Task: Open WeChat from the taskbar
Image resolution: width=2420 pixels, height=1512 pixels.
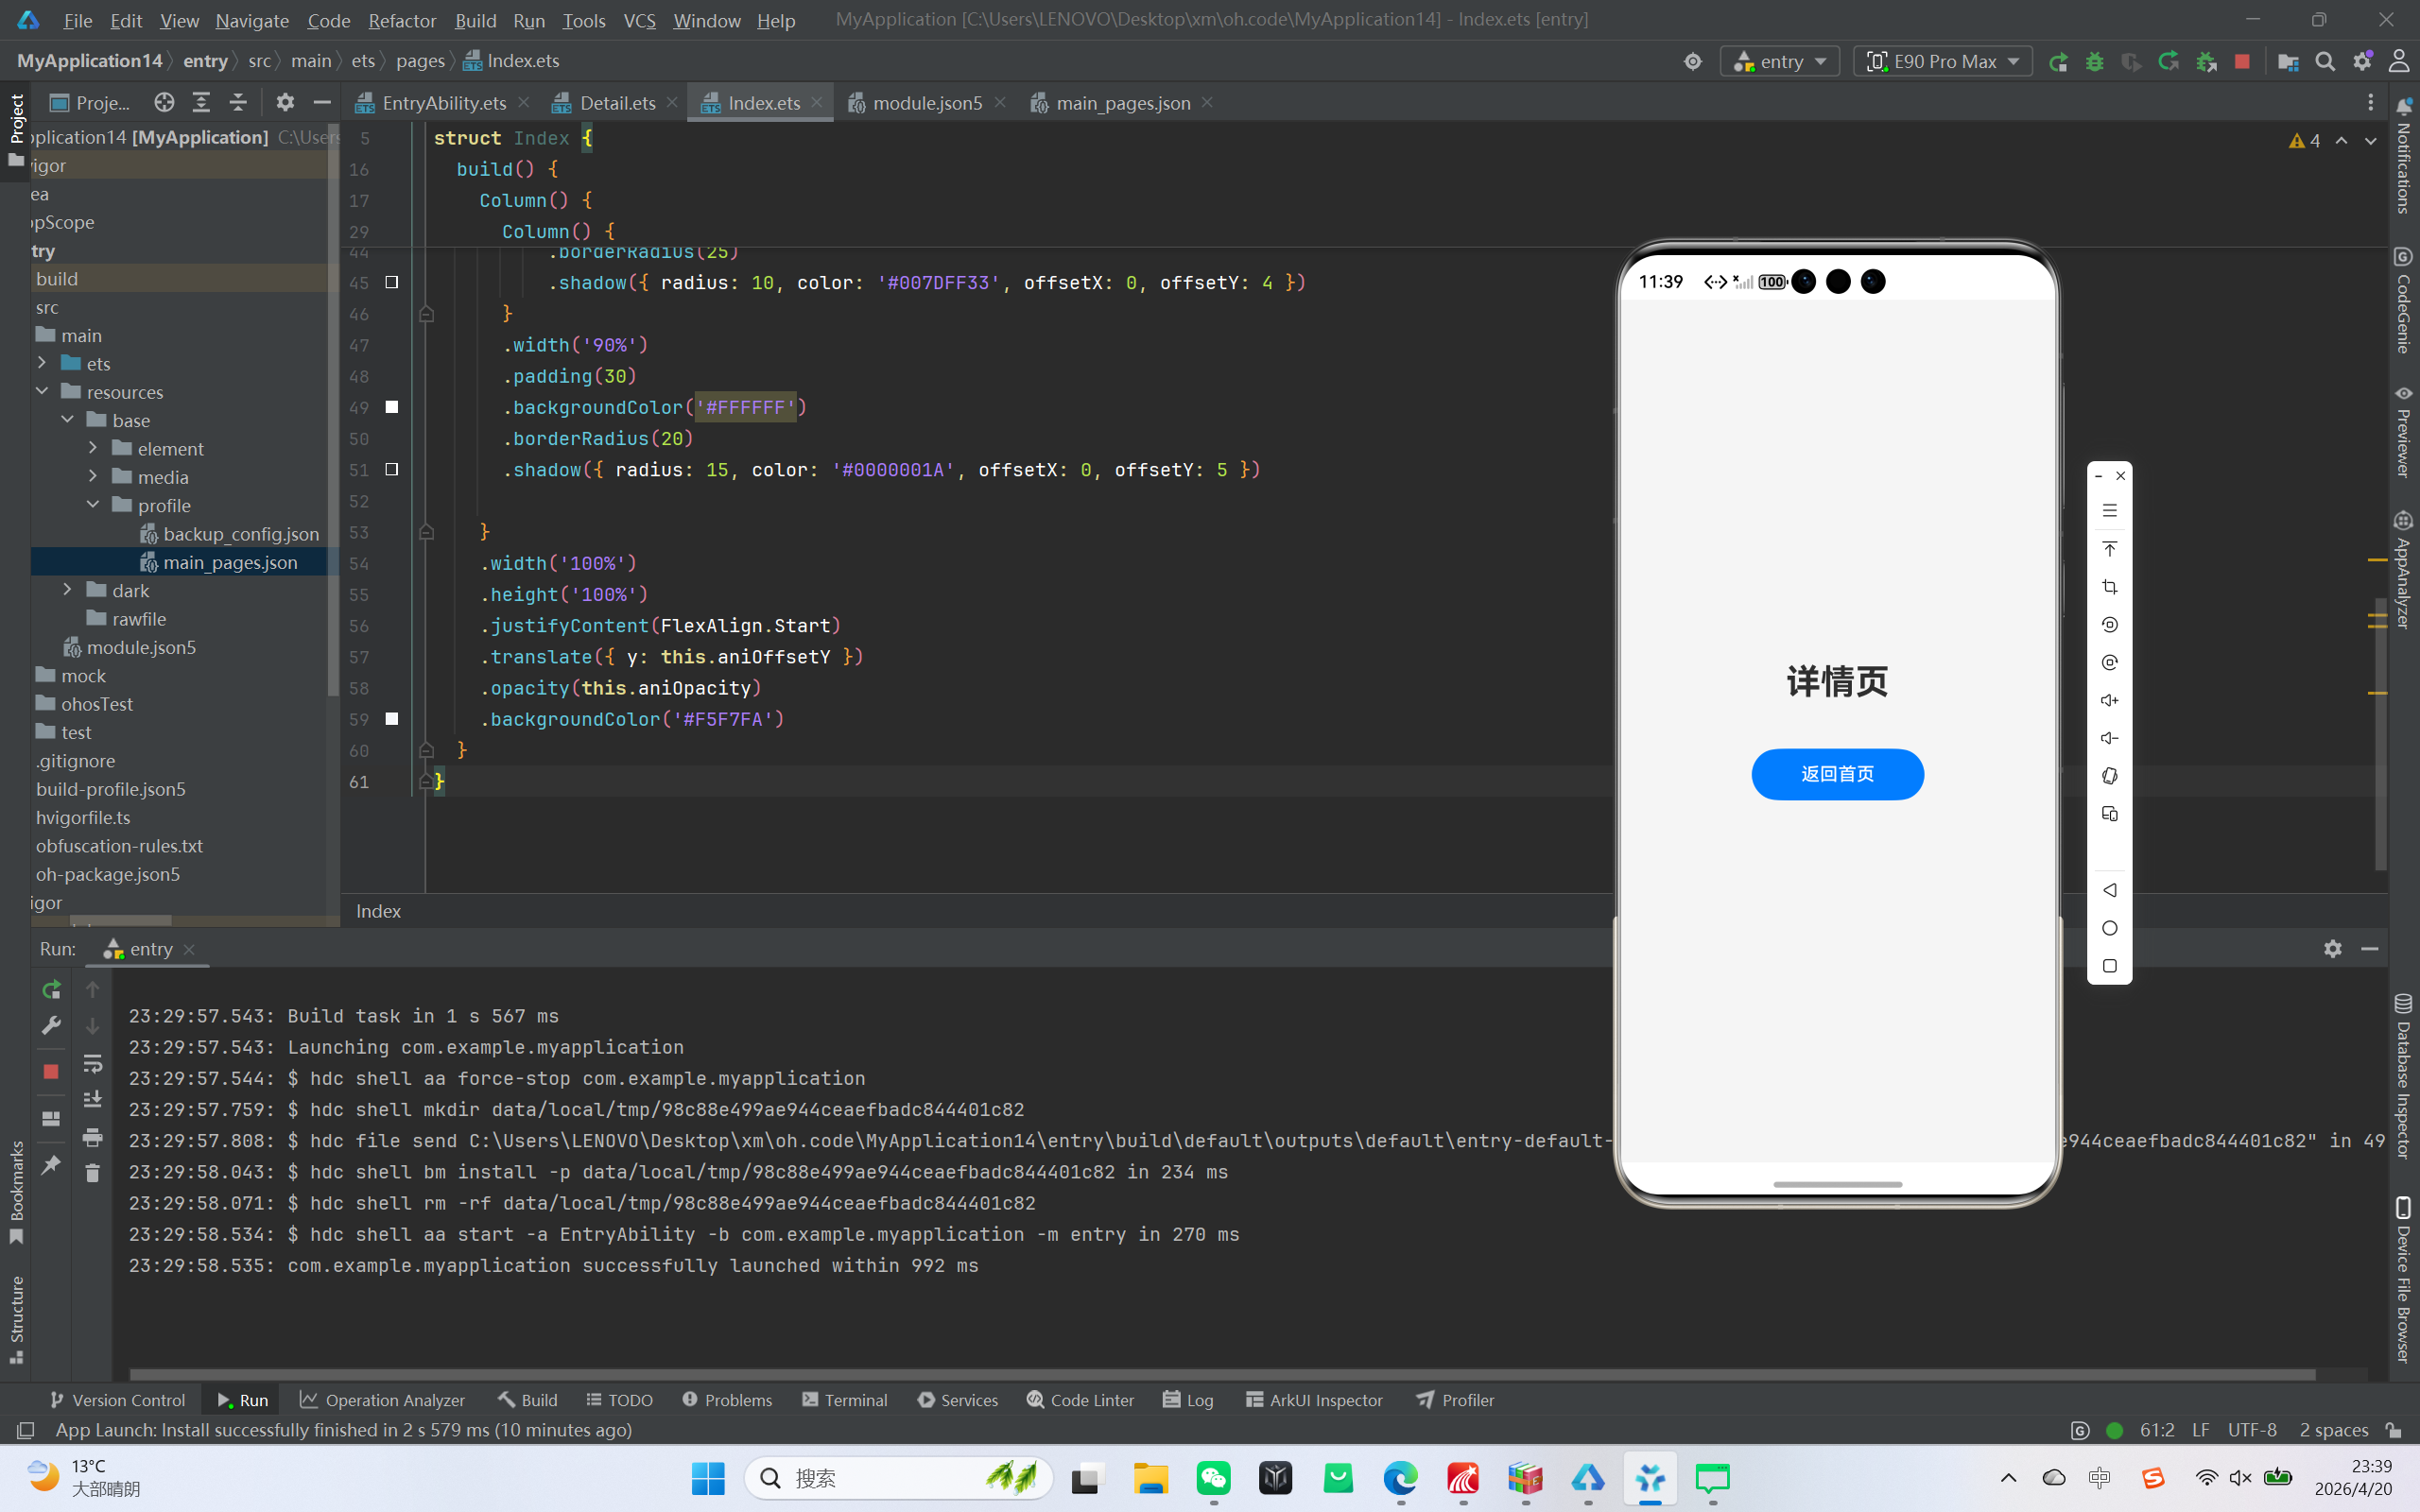Action: (1213, 1478)
